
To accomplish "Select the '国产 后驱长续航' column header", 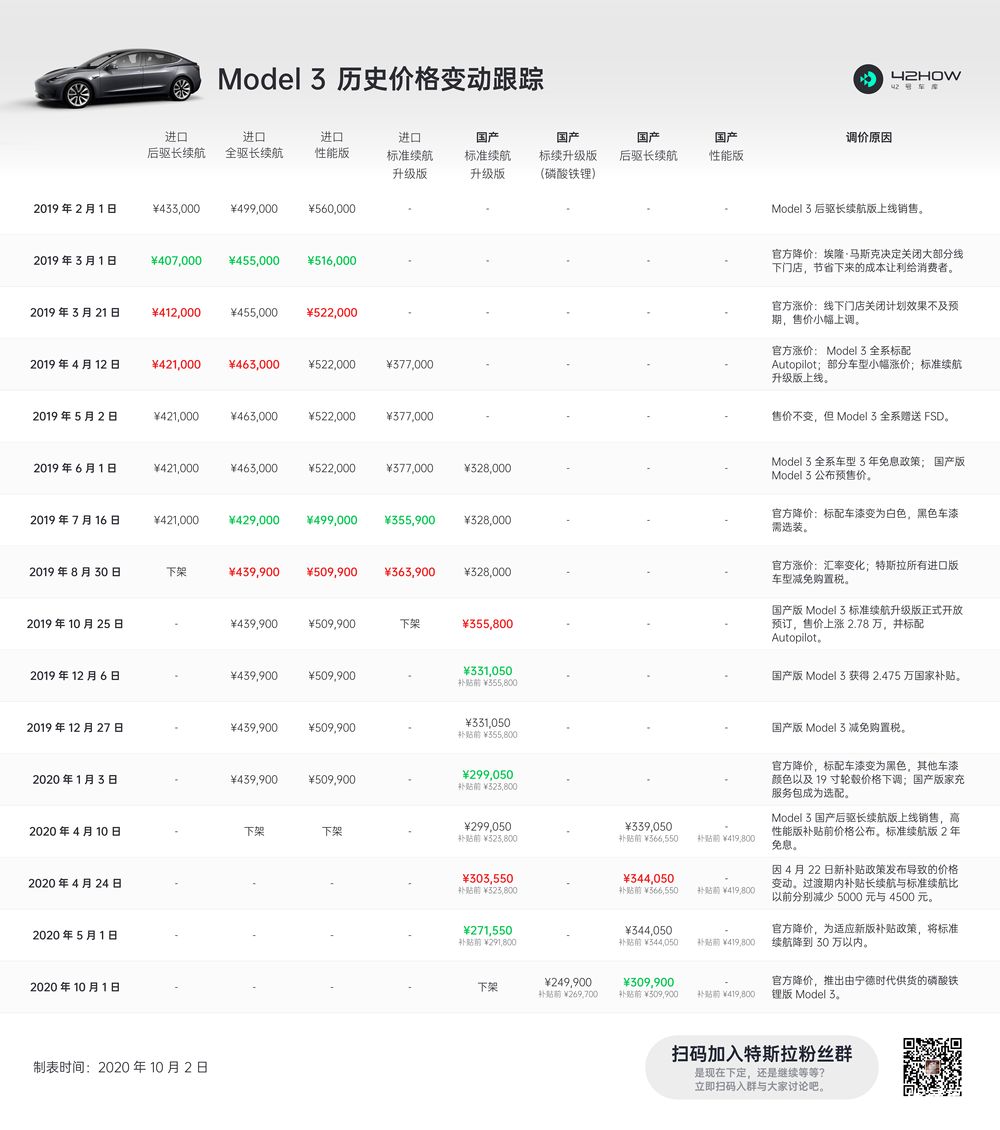I will 648,146.
